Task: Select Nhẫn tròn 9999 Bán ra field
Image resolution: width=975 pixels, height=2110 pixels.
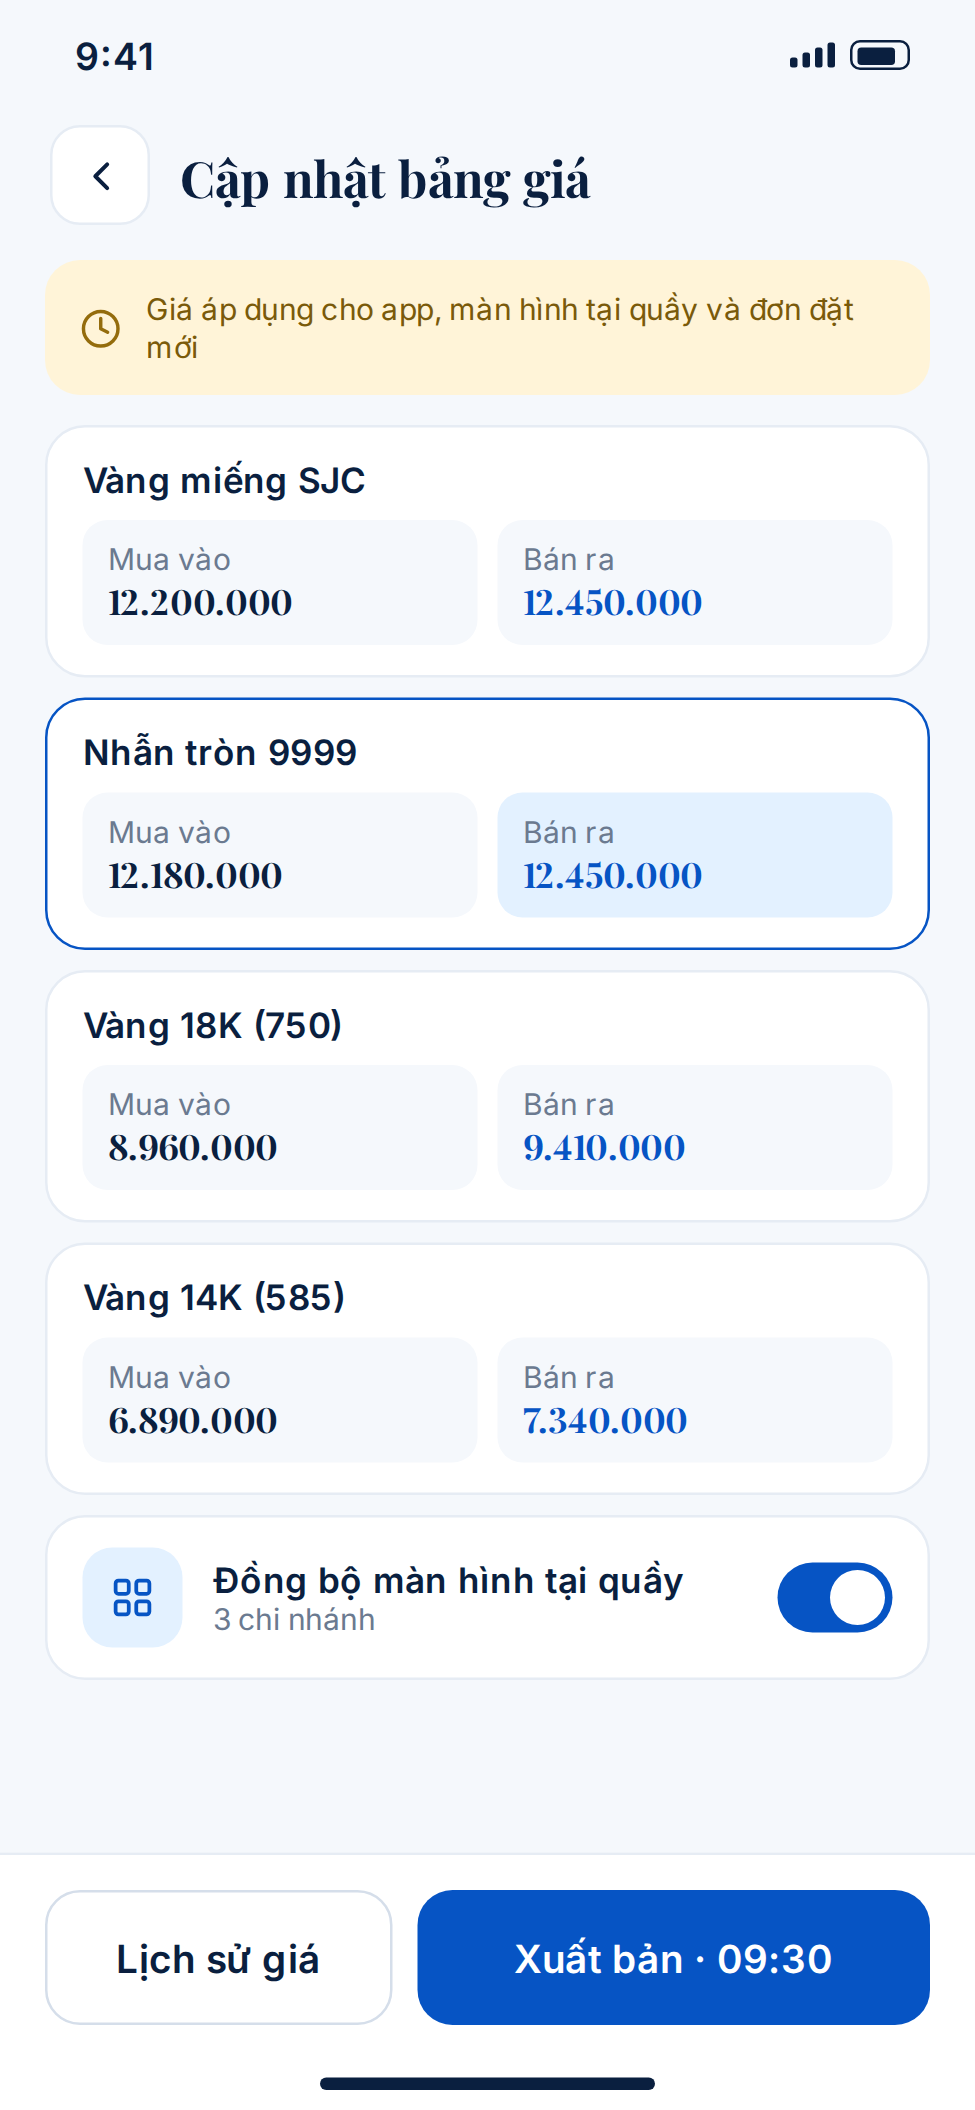Action: (694, 855)
